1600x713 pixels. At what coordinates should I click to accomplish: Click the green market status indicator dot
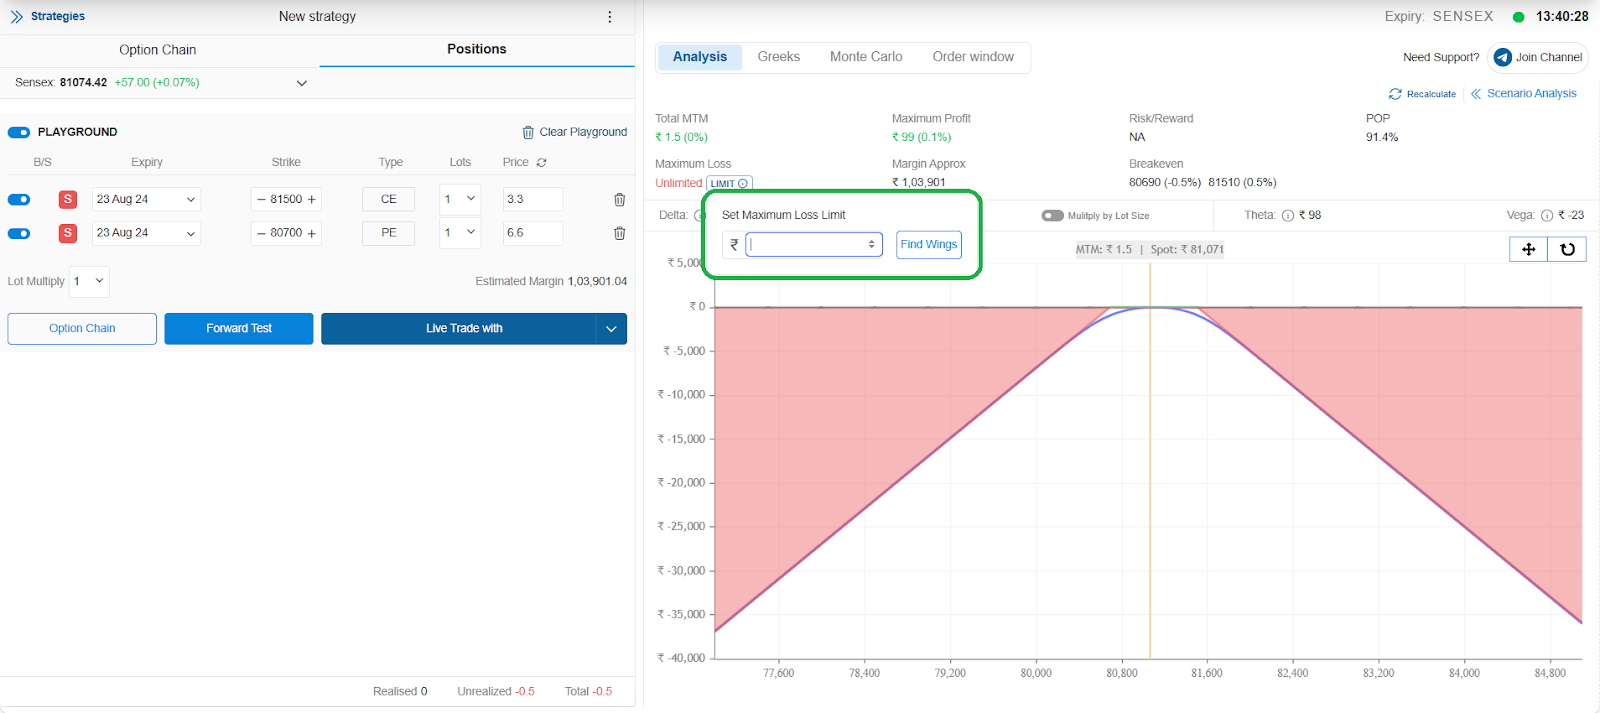tap(1518, 17)
